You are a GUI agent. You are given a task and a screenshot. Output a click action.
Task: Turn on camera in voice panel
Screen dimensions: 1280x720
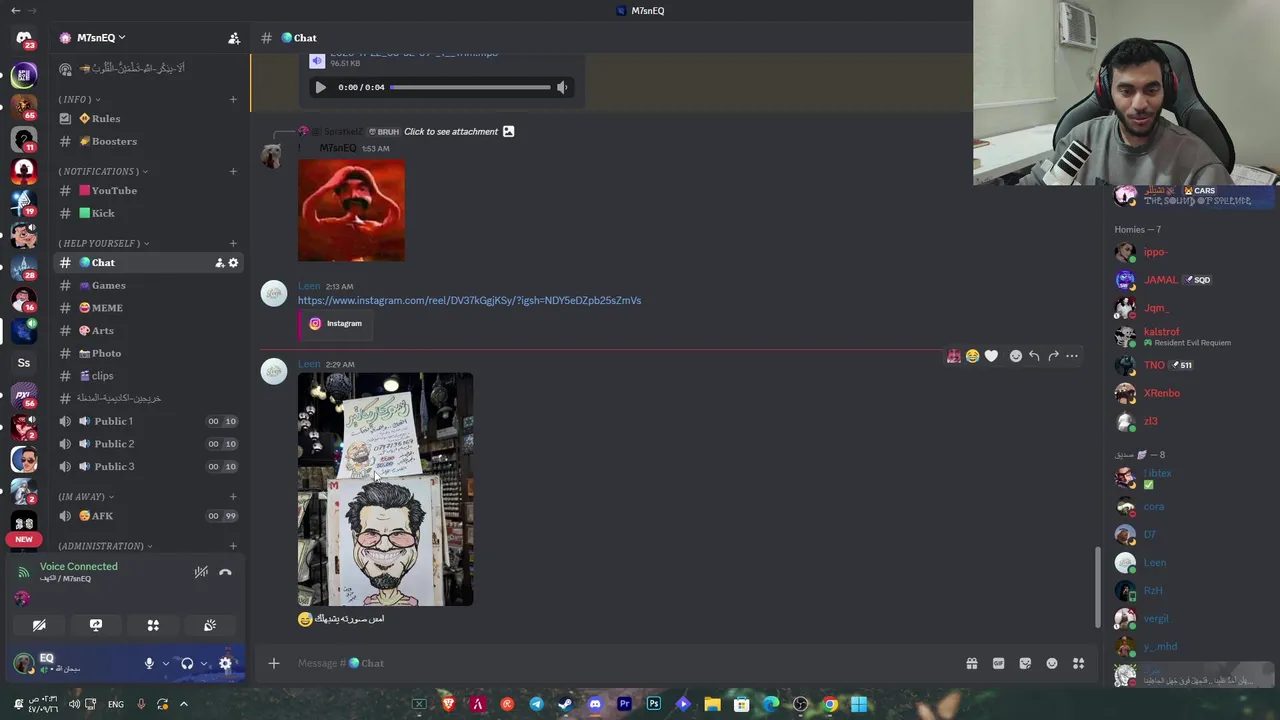(39, 625)
